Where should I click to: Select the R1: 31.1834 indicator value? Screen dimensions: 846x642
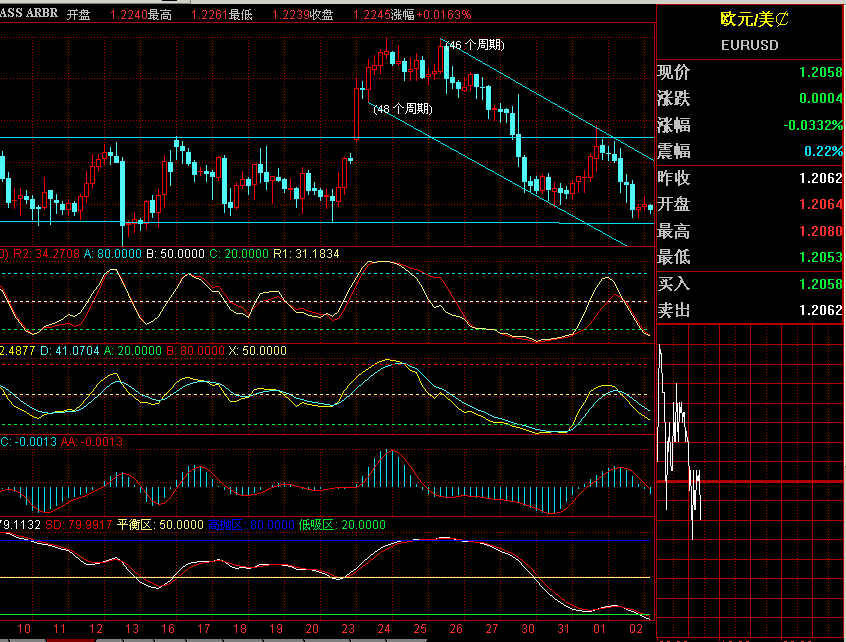(x=306, y=254)
